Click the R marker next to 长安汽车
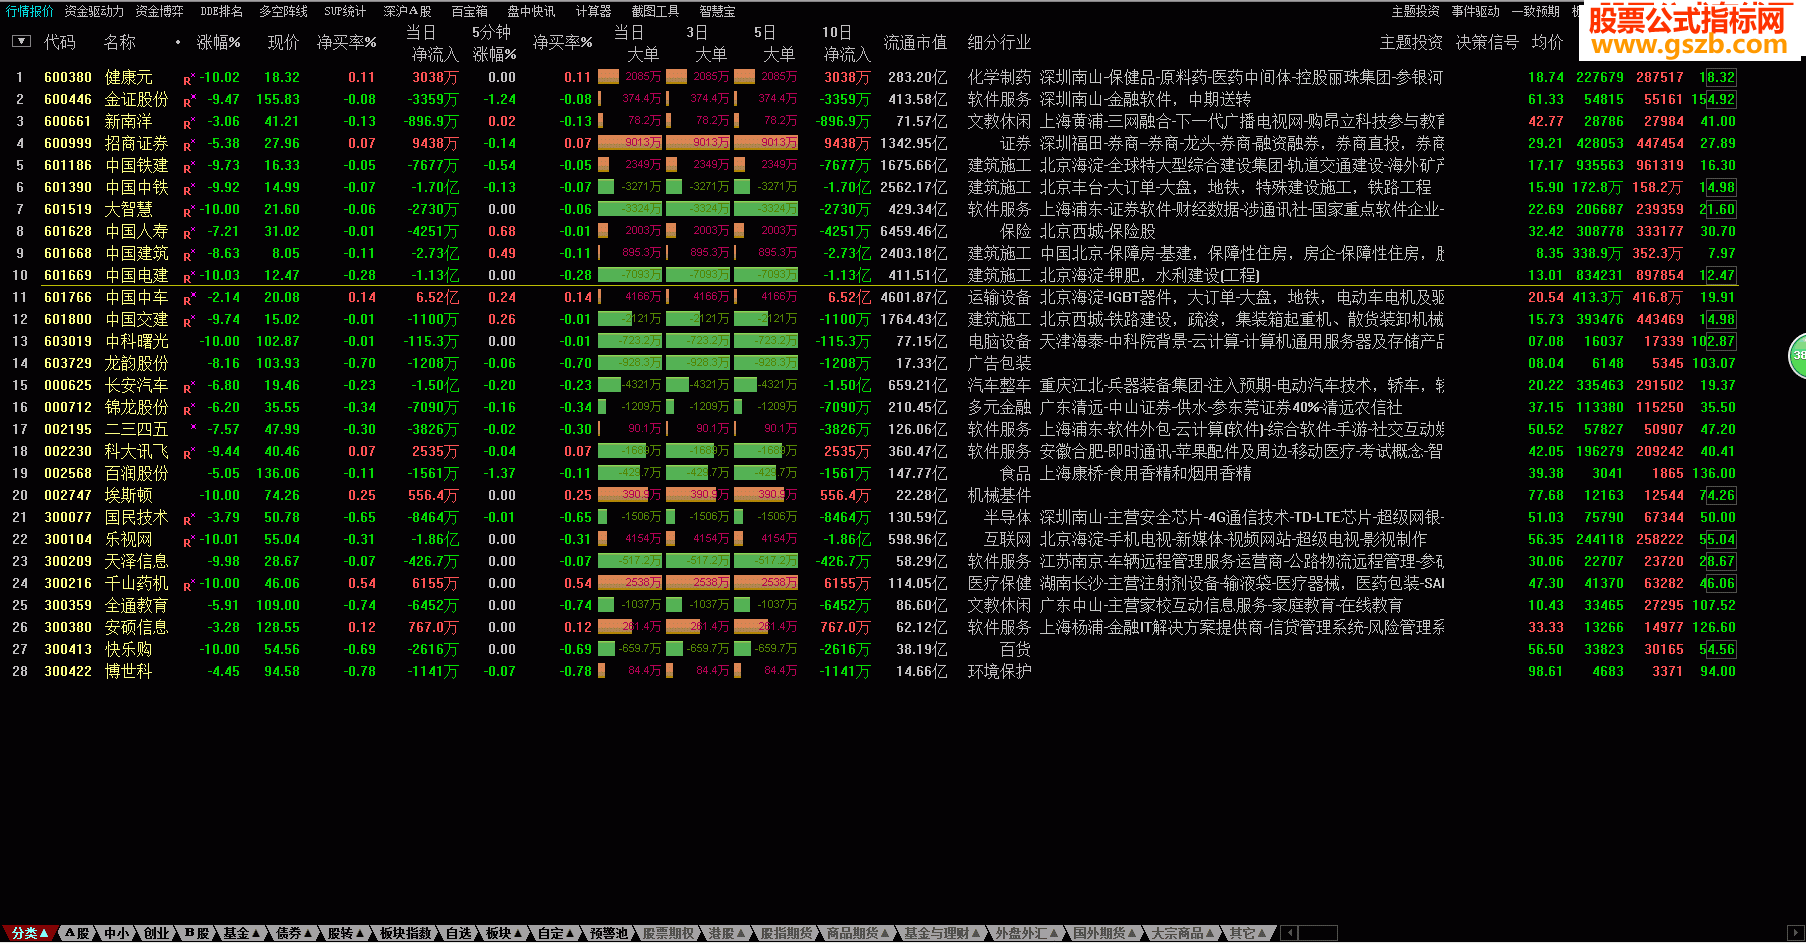 coord(188,387)
